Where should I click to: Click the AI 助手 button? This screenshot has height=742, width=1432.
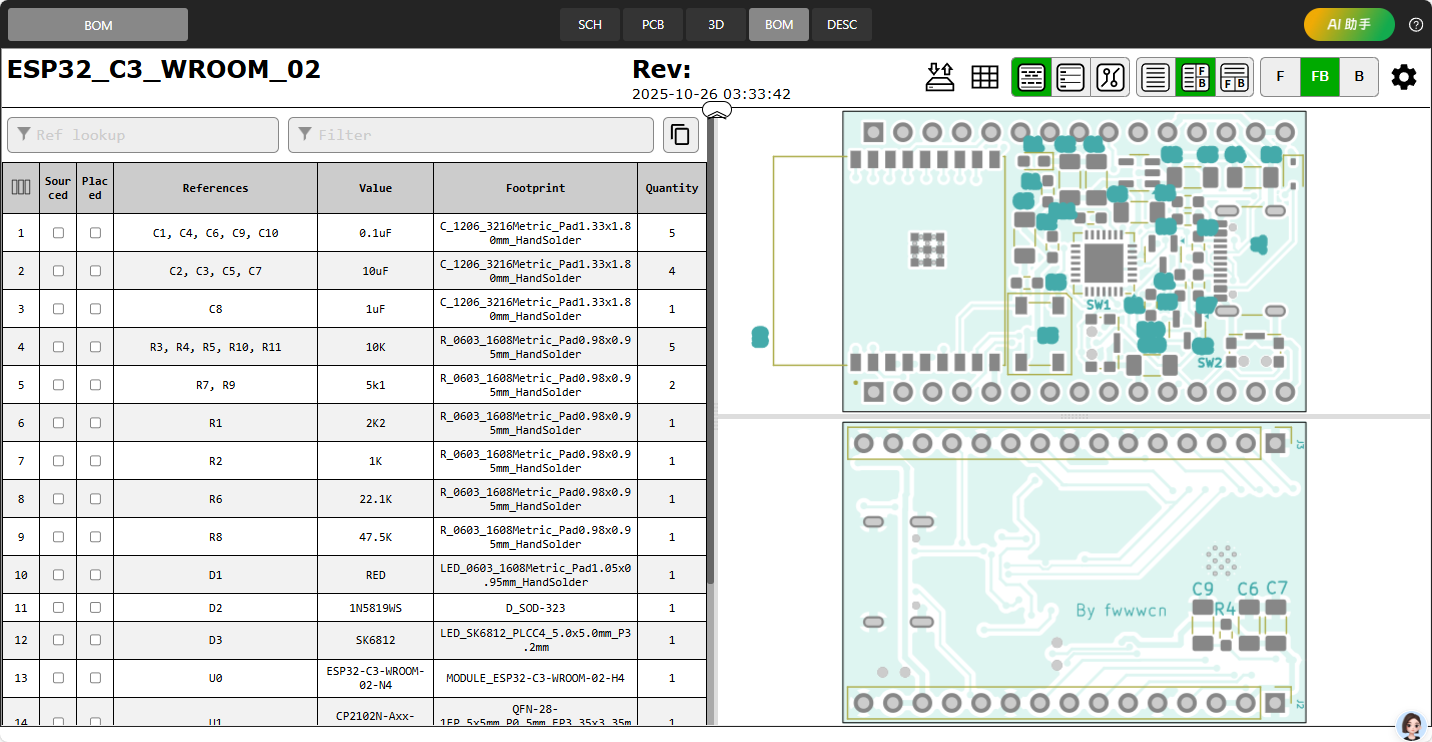pos(1348,25)
